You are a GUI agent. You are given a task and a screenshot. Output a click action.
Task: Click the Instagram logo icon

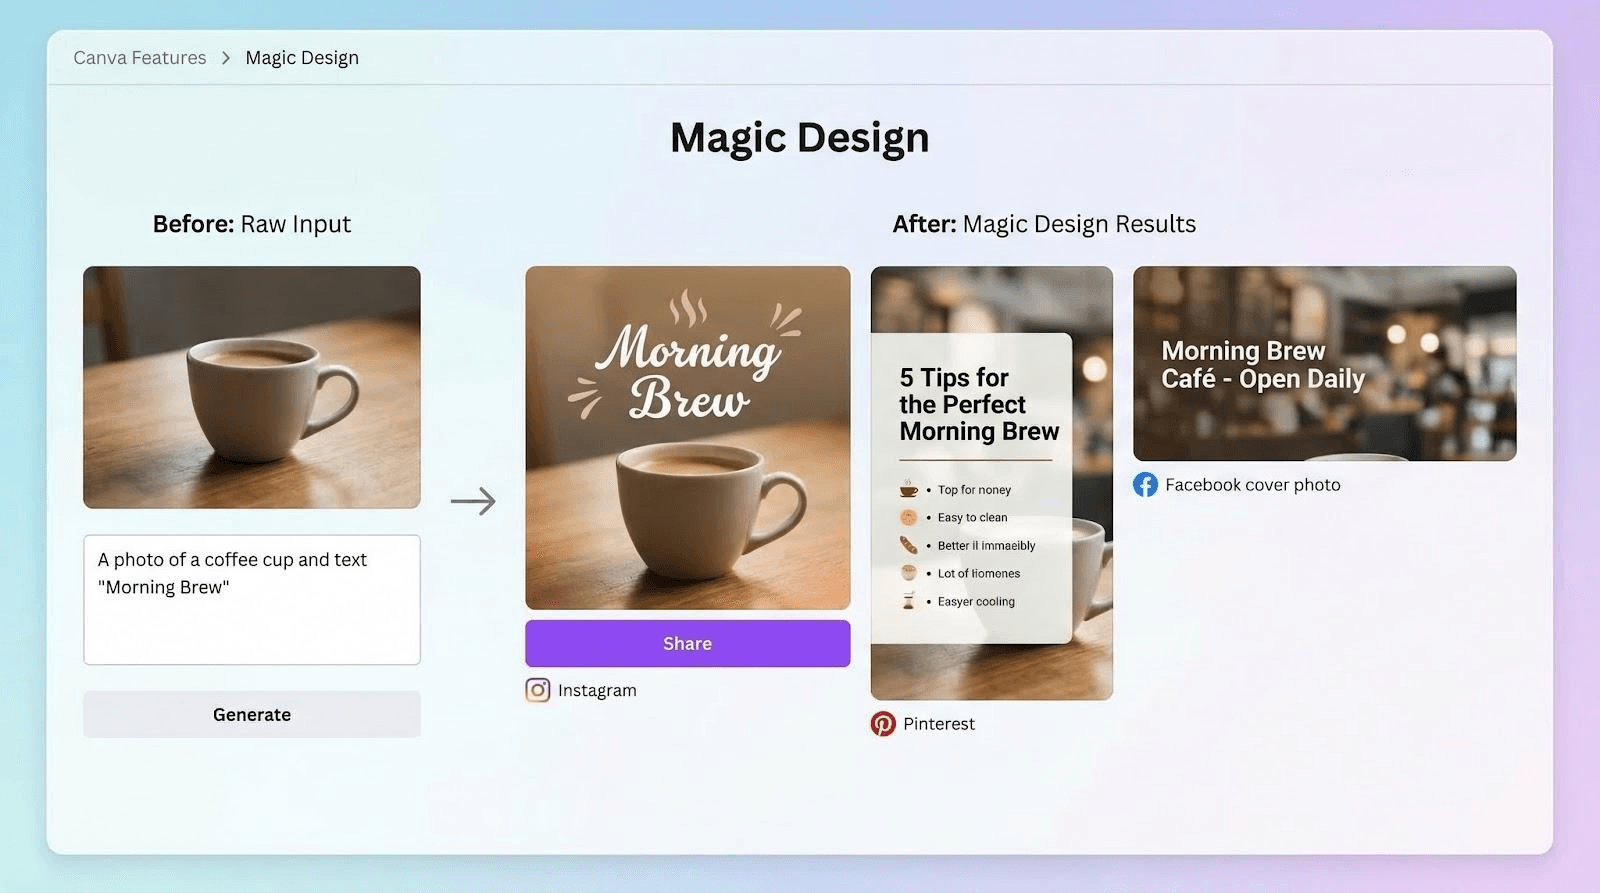[538, 690]
